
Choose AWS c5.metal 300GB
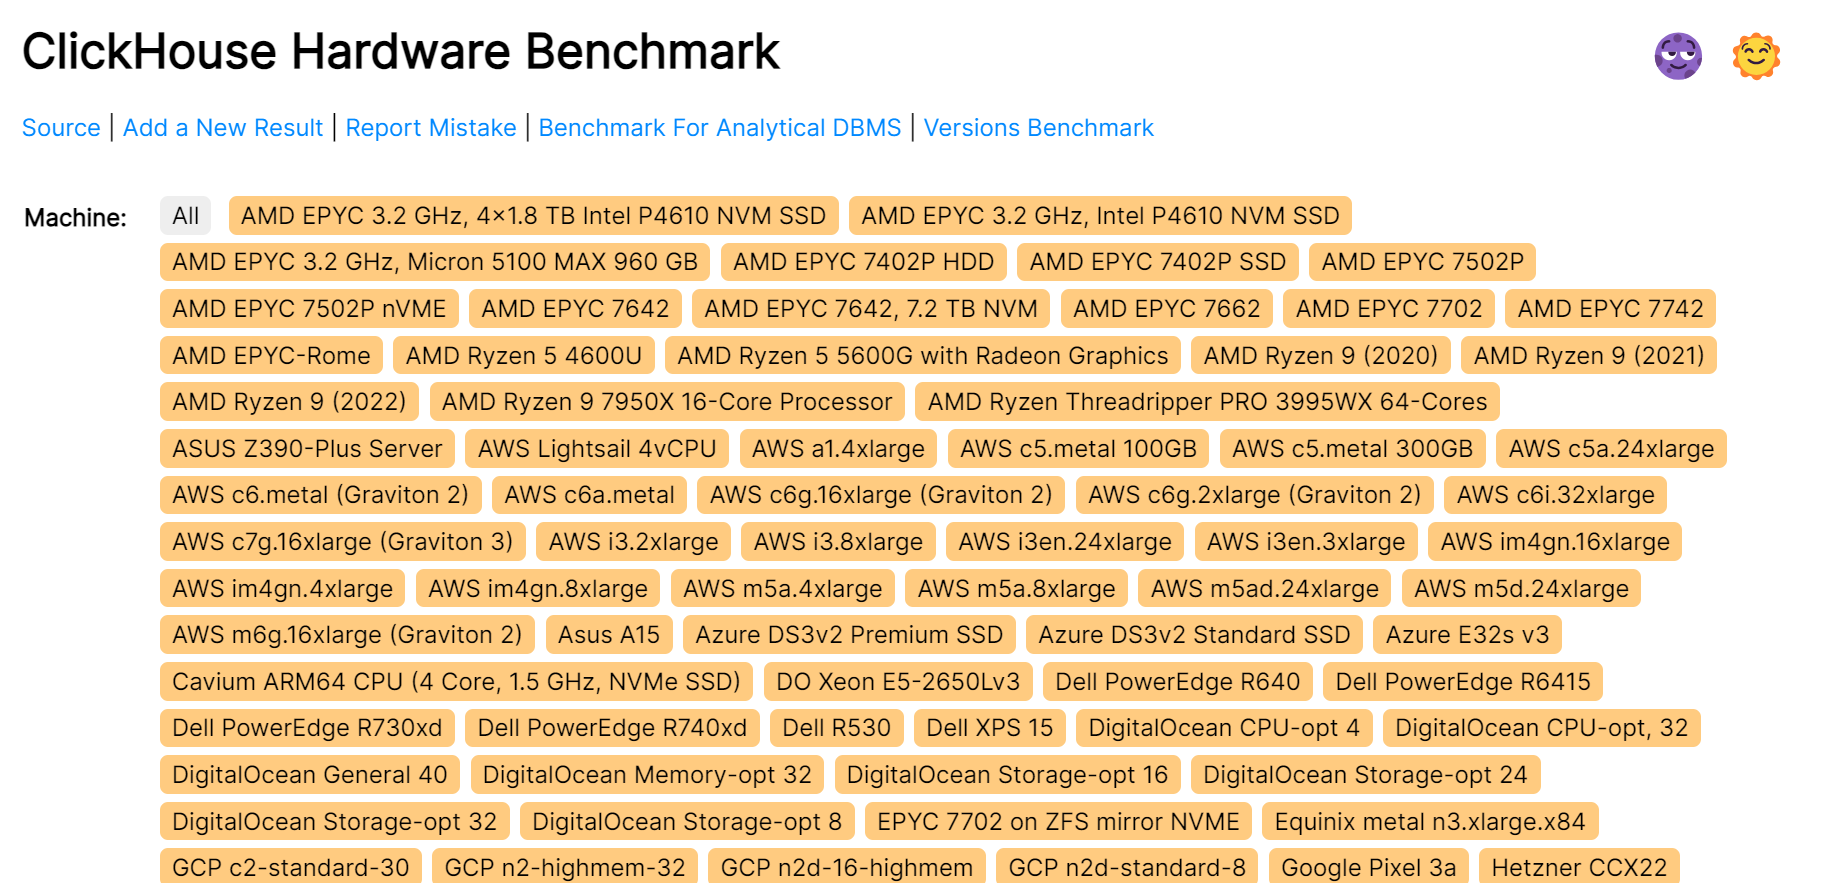coord(1353,449)
